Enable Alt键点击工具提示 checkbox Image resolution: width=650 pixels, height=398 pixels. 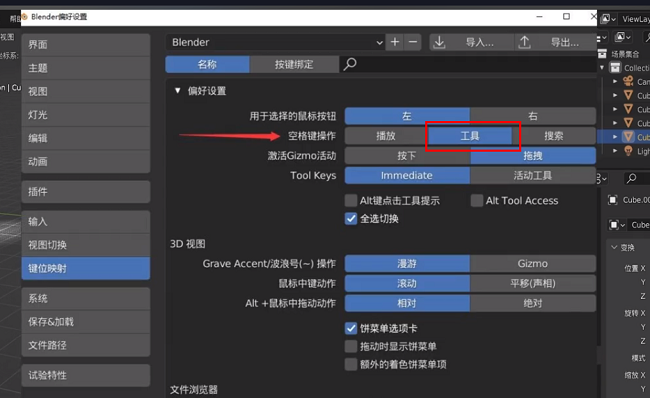[x=351, y=201]
